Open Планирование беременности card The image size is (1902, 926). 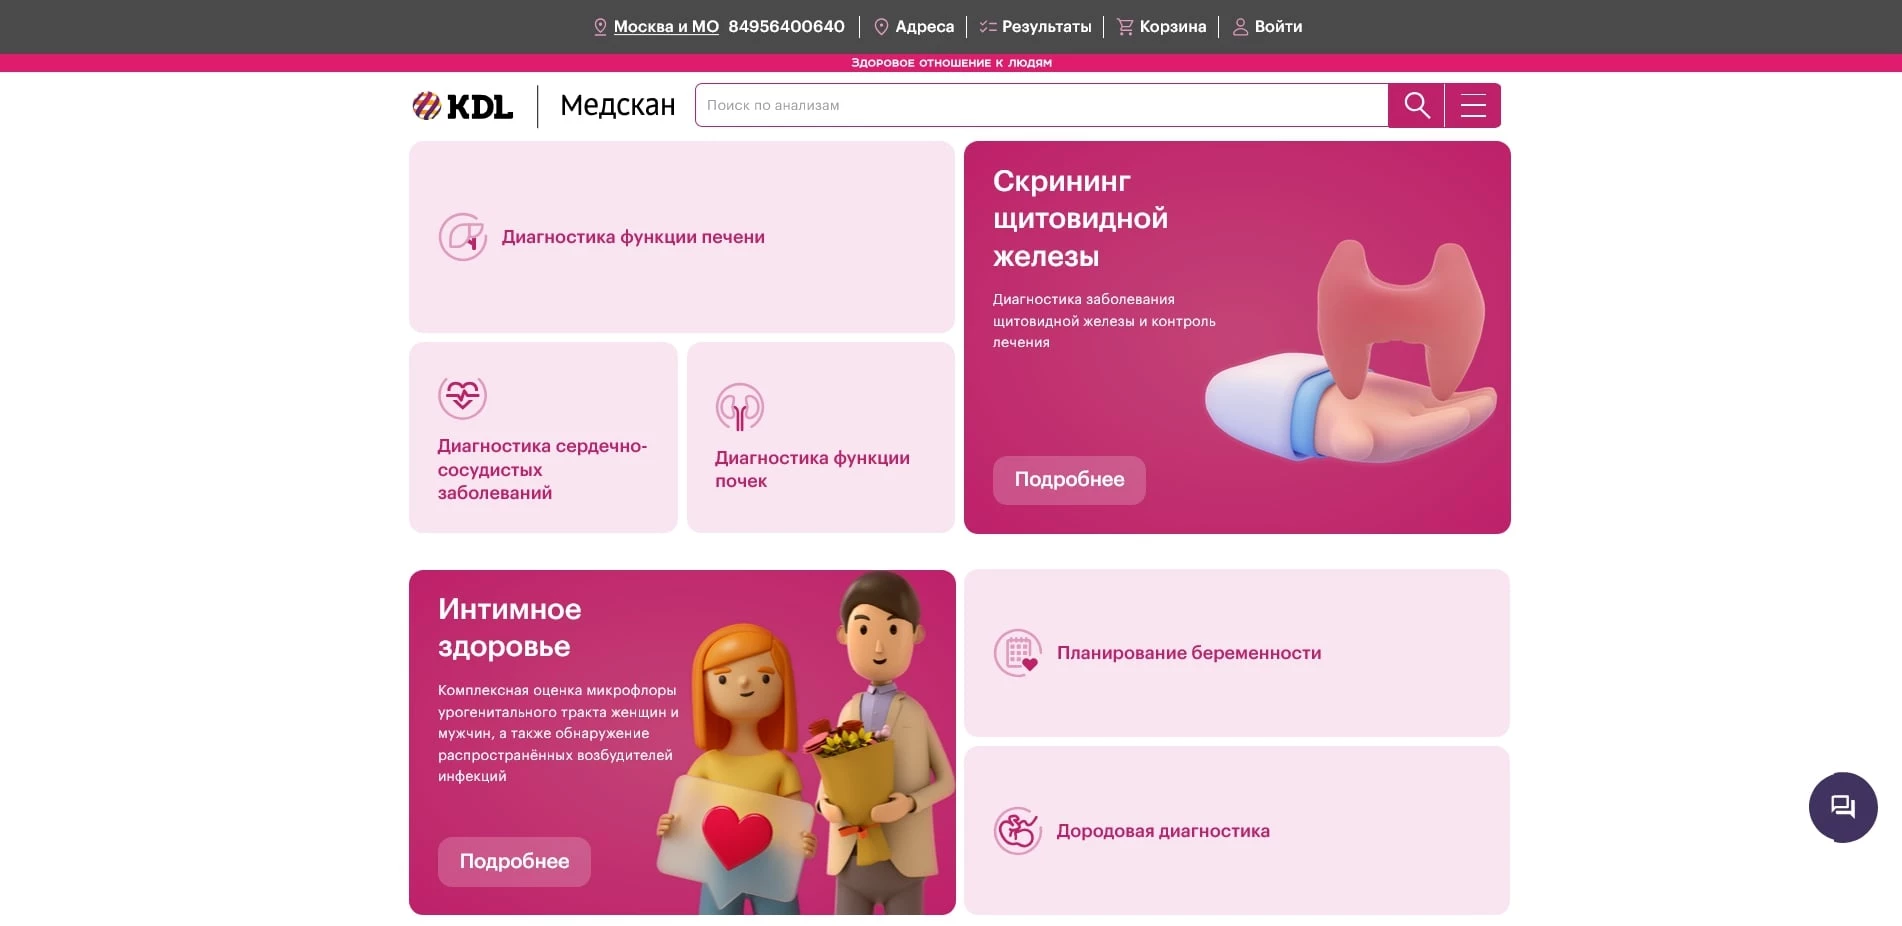click(1237, 653)
